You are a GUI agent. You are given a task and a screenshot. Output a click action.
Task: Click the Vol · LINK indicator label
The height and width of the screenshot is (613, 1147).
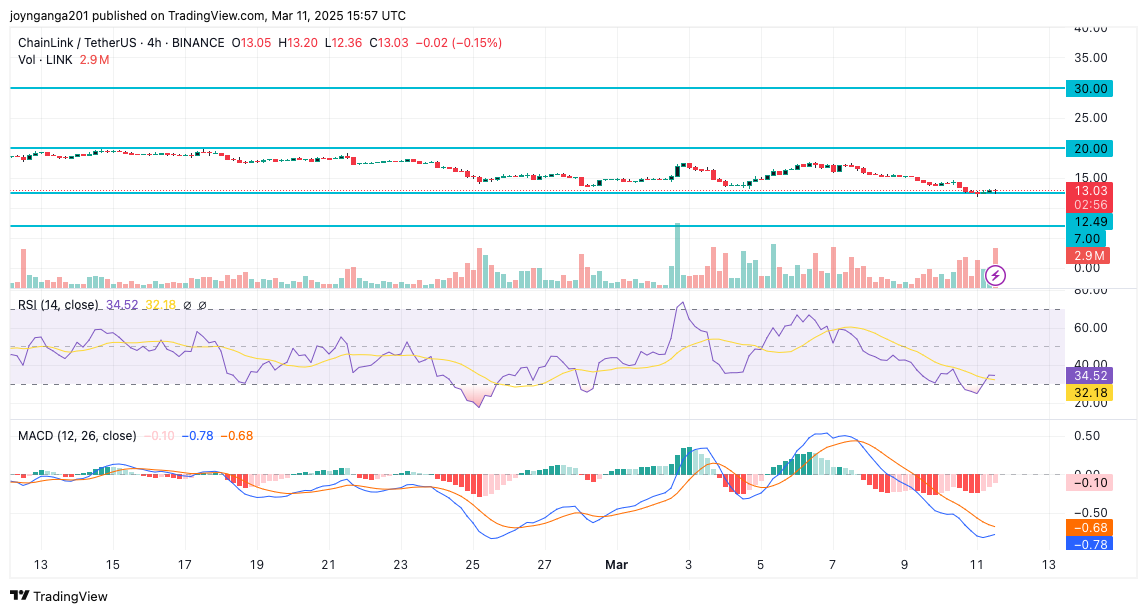(45, 60)
